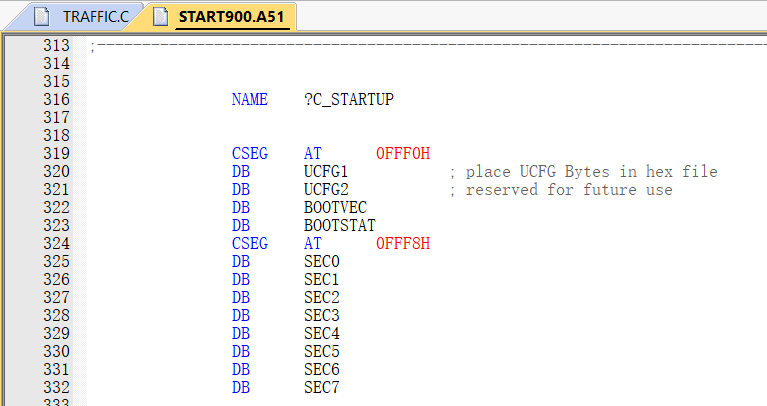Click the file icon on START900.A51 tab

tap(160, 17)
